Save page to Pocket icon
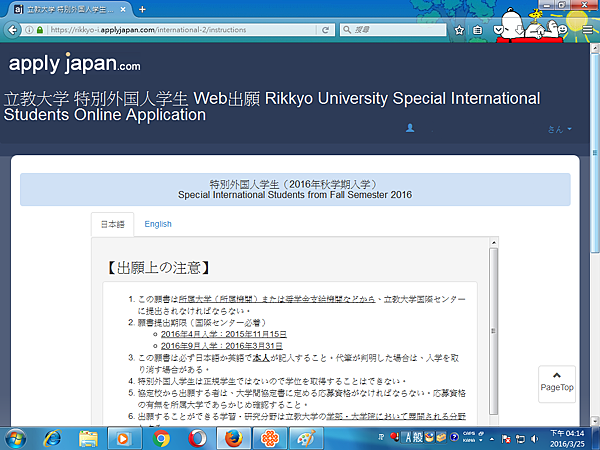The height and width of the screenshot is (450, 600). [498, 30]
